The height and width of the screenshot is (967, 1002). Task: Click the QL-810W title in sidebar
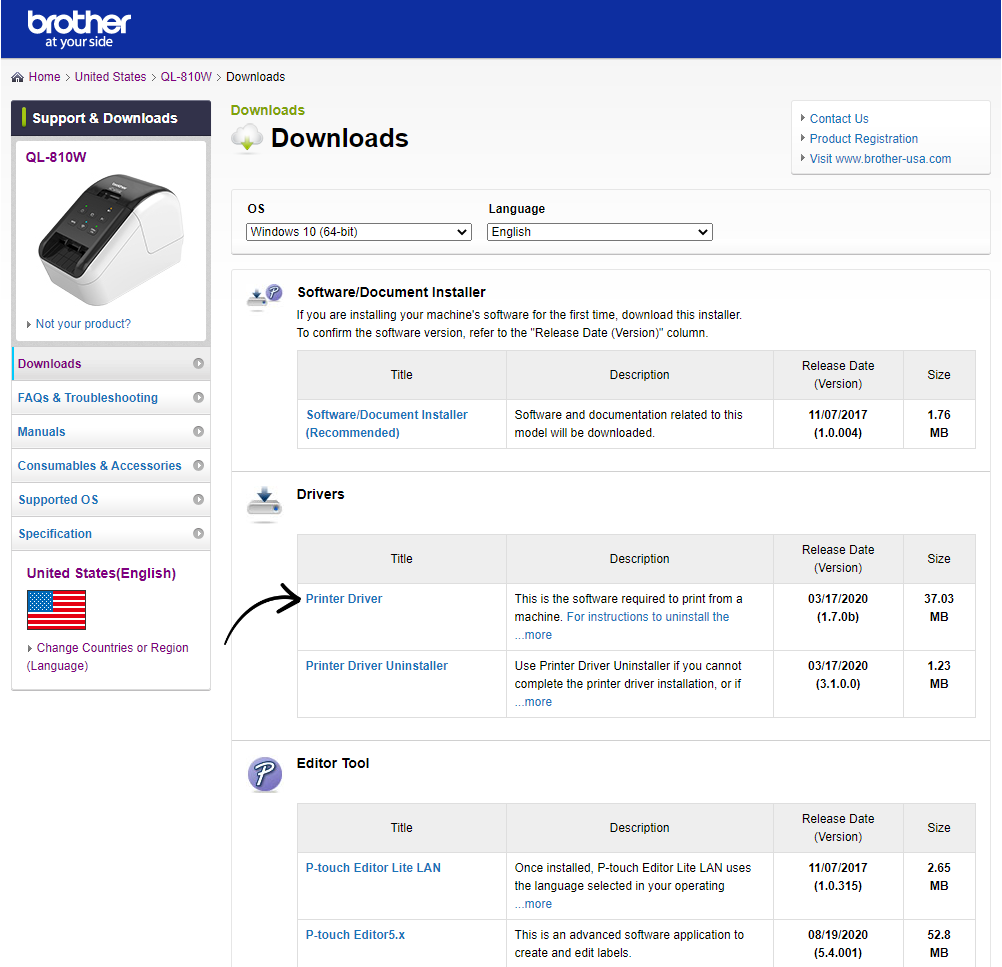[56, 157]
